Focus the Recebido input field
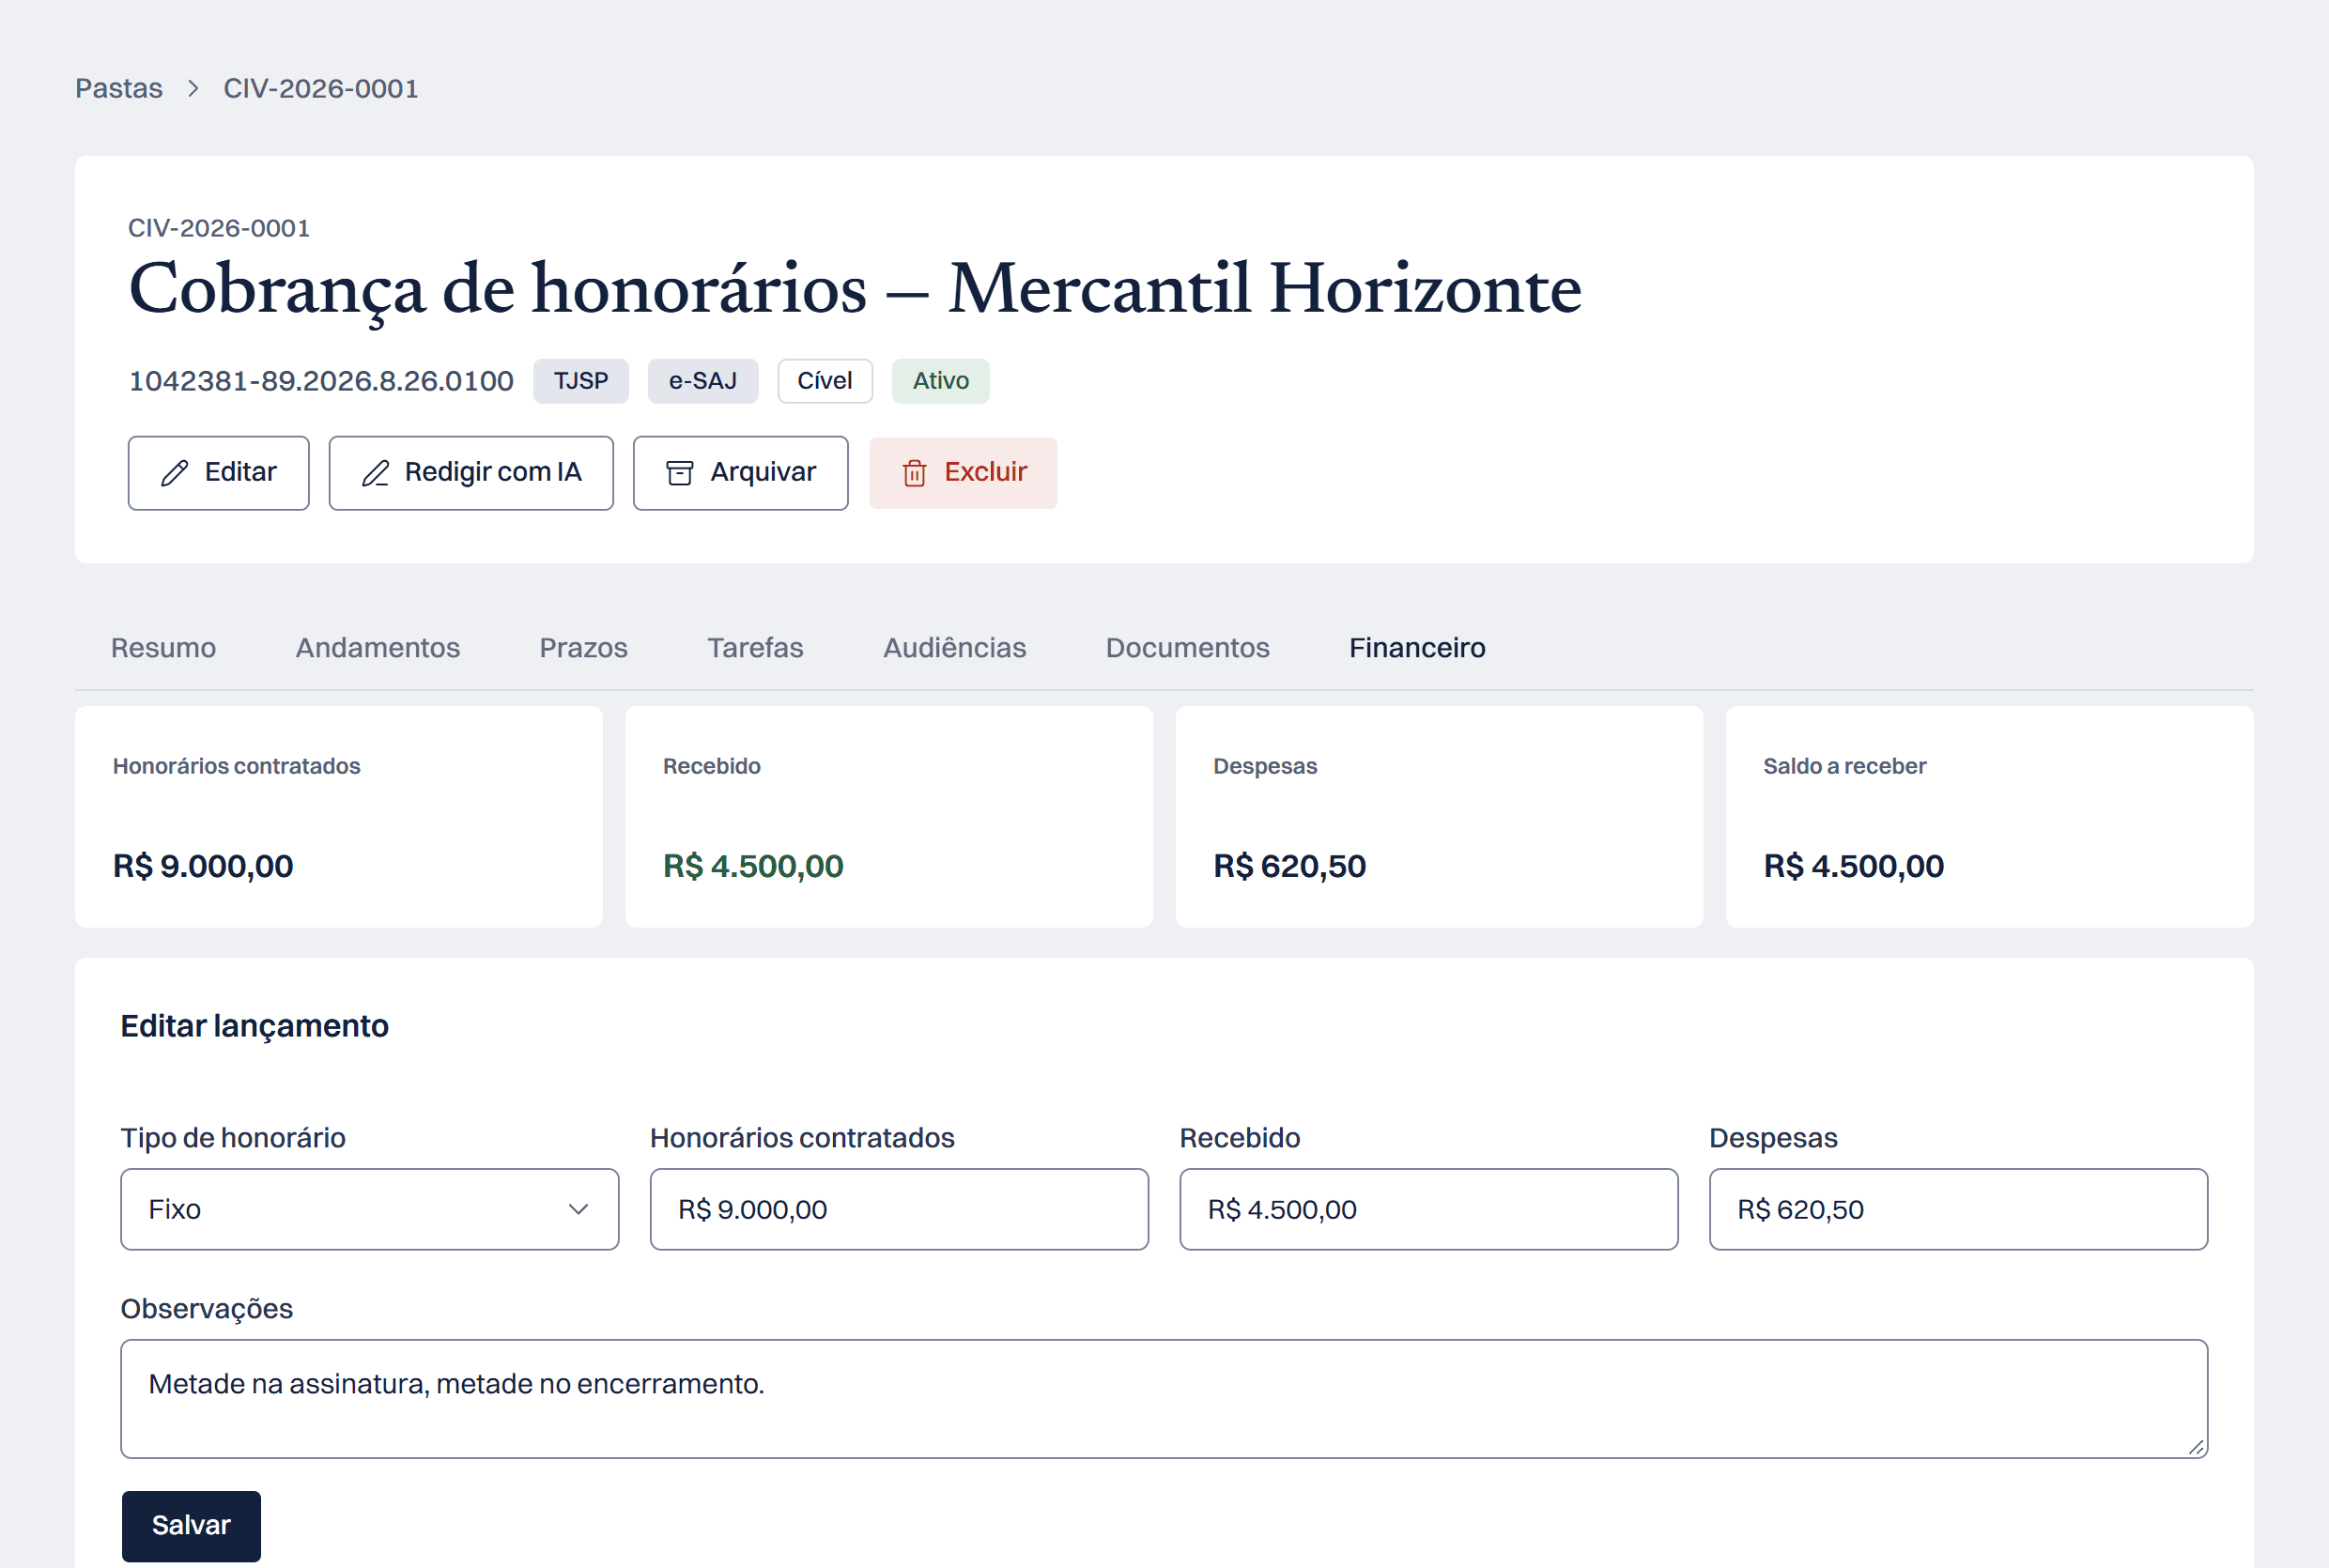Viewport: 2329px width, 1568px height. (x=1428, y=1209)
